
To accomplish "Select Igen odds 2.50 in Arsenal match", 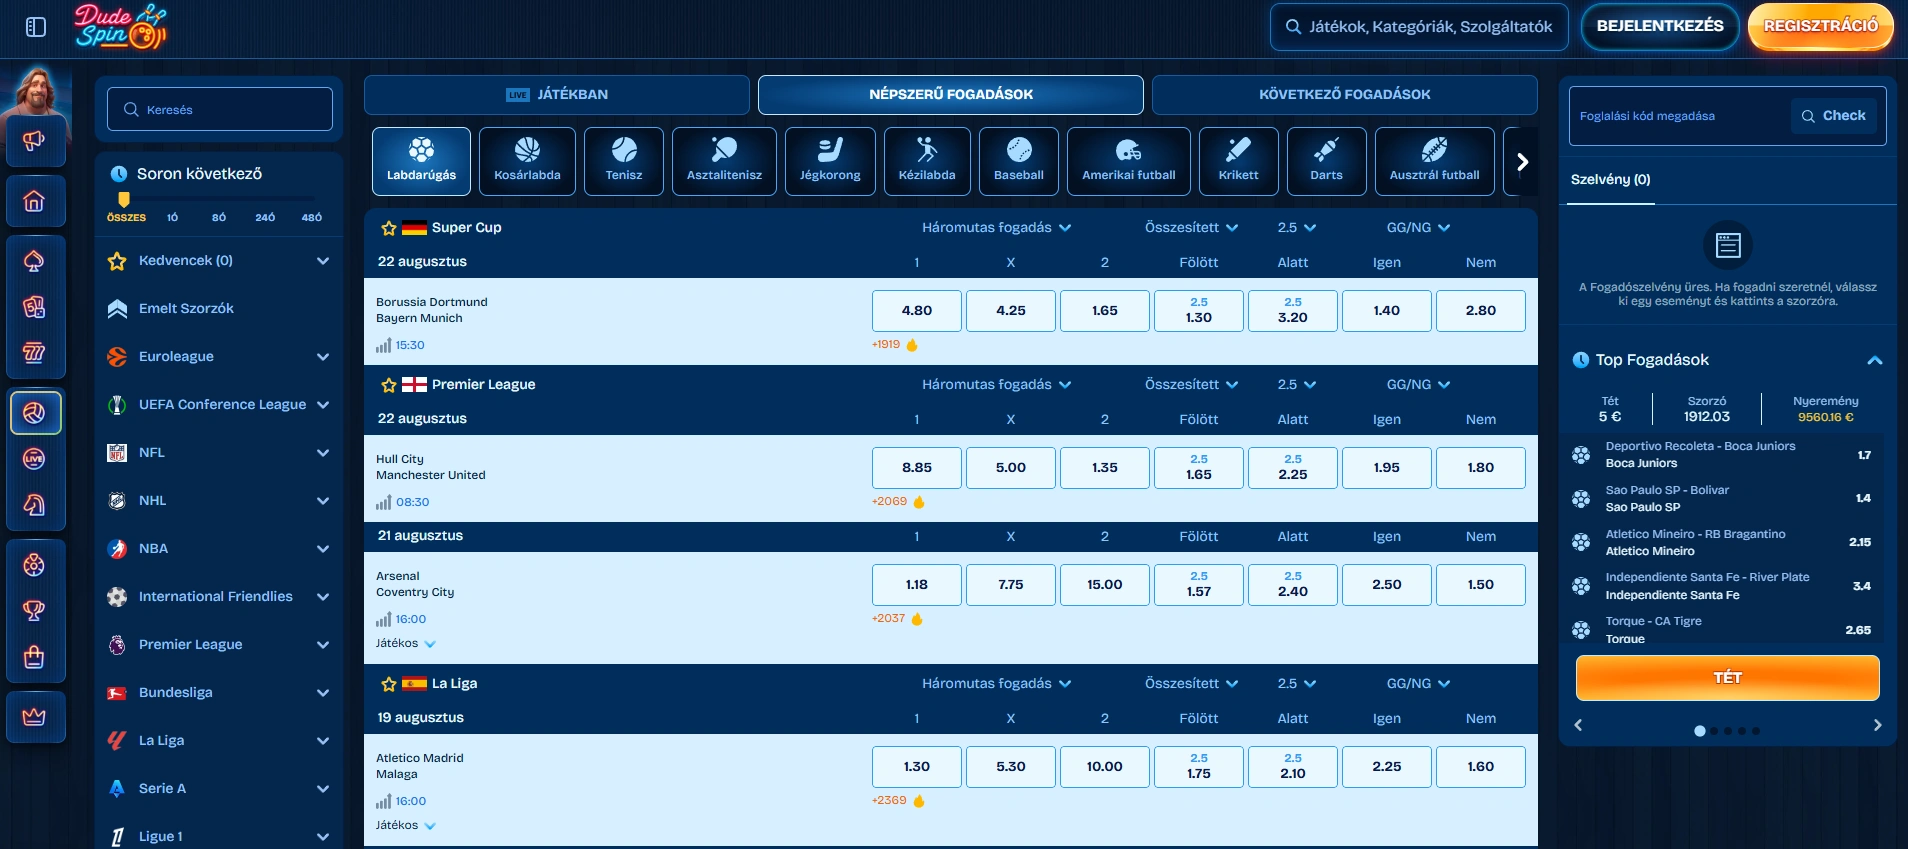I will pyautogui.click(x=1387, y=585).
